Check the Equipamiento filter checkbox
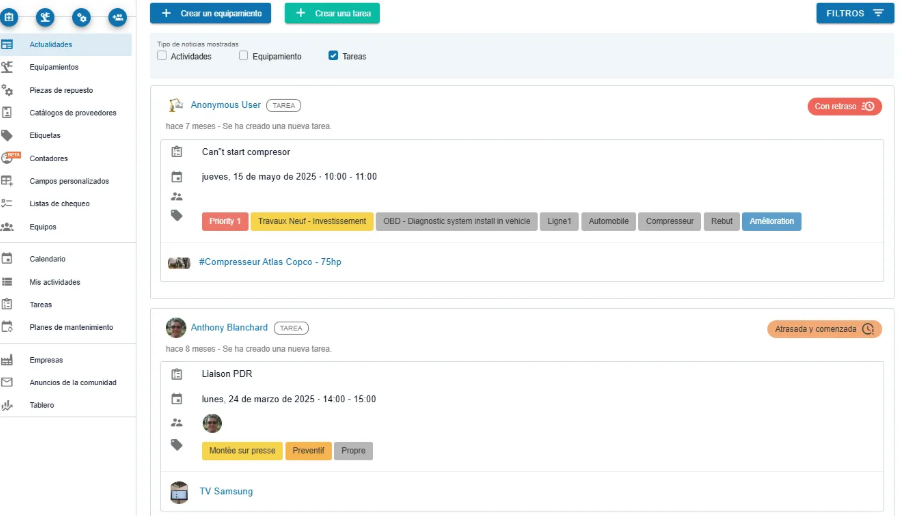Viewport: 901px width, 516px height. (x=244, y=56)
